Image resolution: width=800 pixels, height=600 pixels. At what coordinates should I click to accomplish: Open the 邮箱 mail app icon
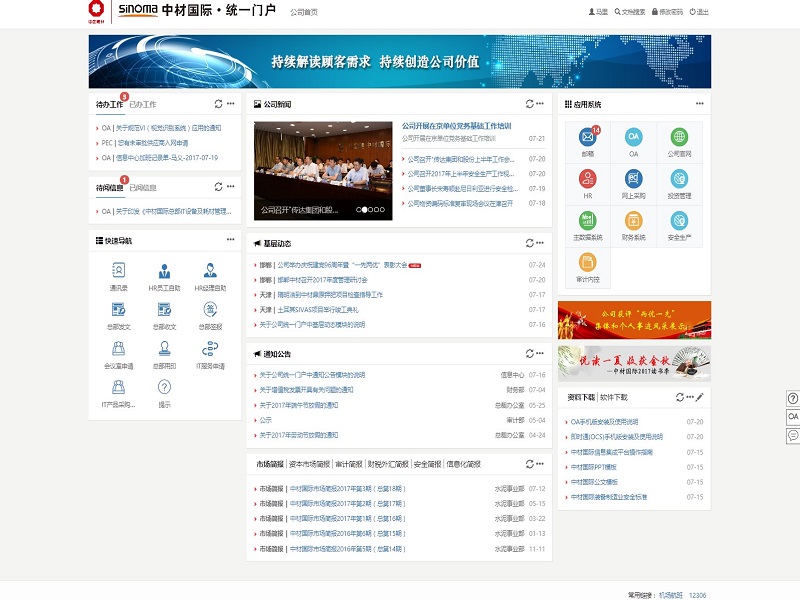click(587, 138)
